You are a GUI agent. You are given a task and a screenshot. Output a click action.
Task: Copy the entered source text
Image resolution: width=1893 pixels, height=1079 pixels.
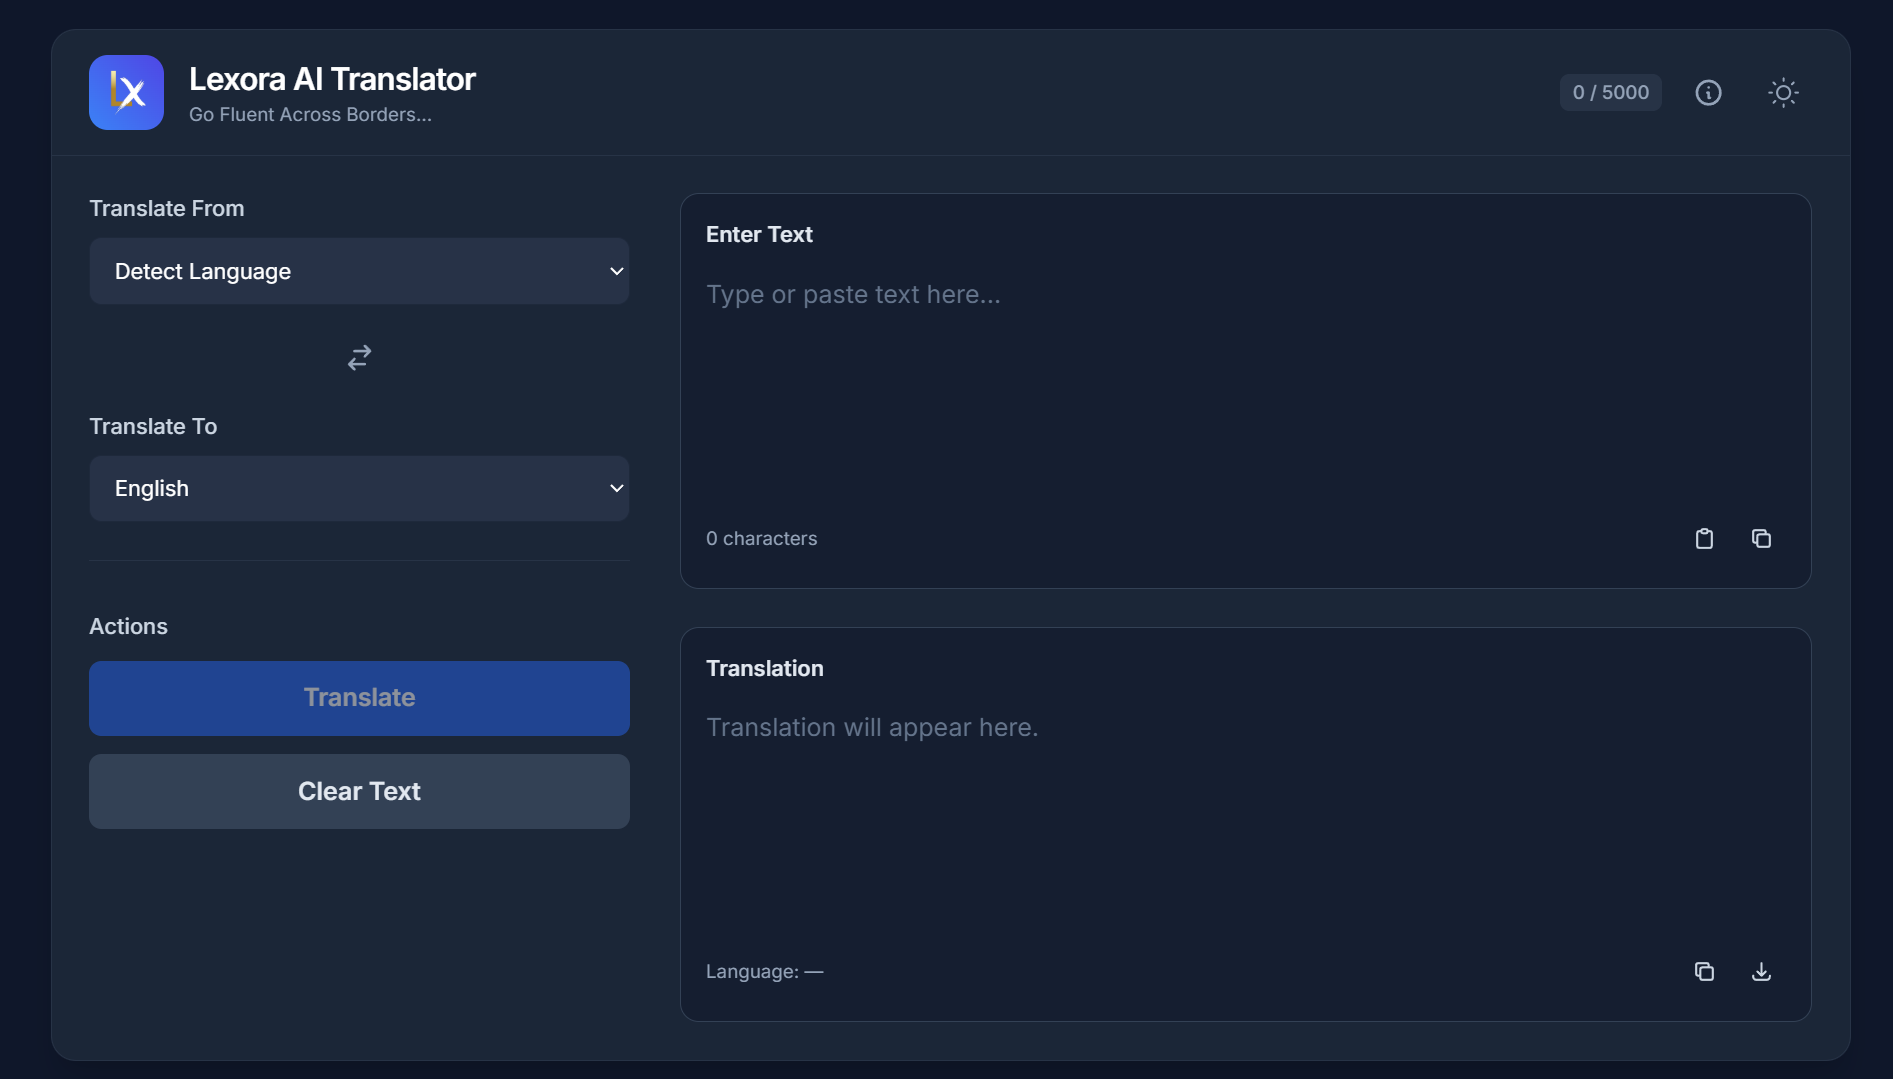point(1761,539)
